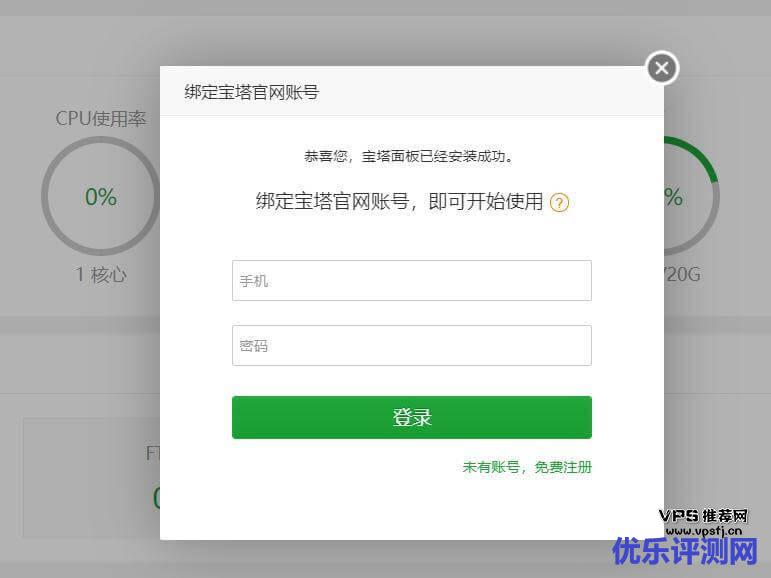Focus the 手机 phone number field
This screenshot has width=771, height=578.
[x=412, y=280]
